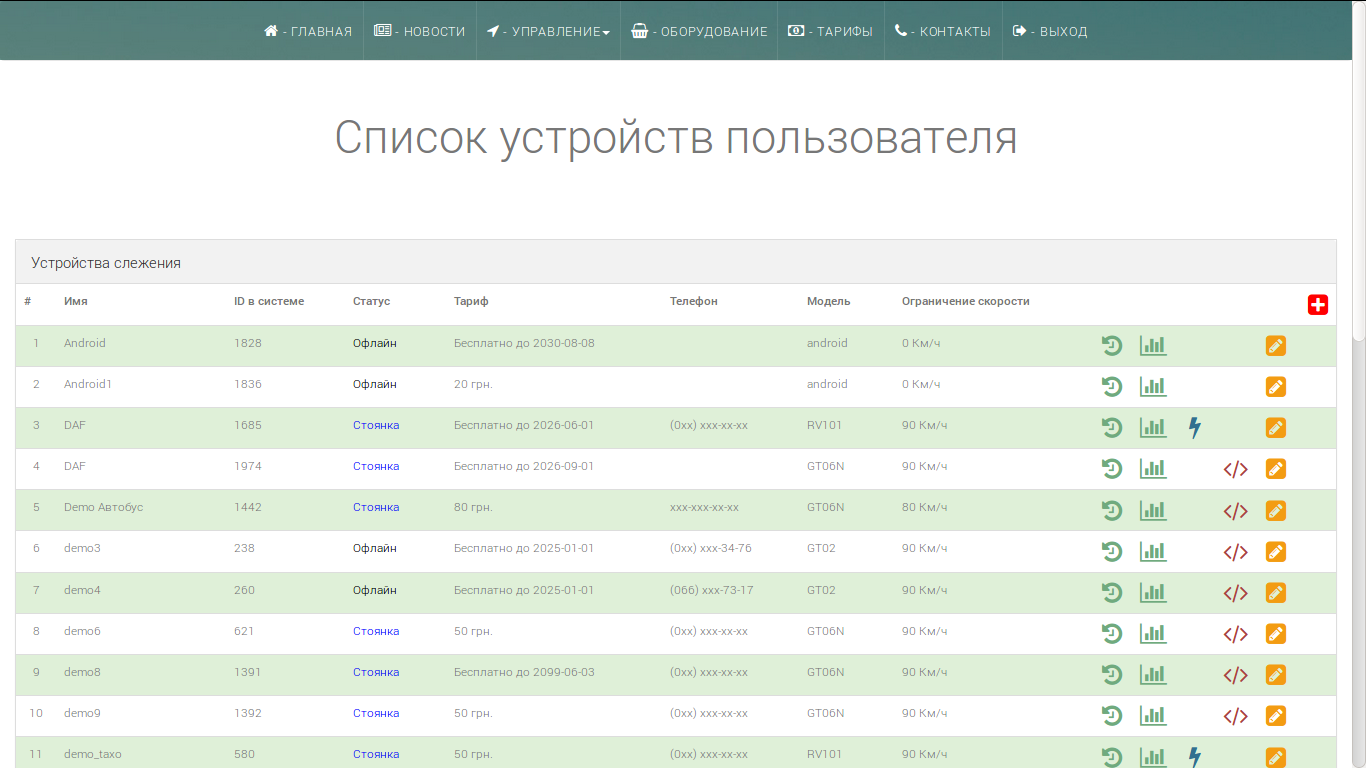
Task: Open code icon for demo6
Action: 1236,634
